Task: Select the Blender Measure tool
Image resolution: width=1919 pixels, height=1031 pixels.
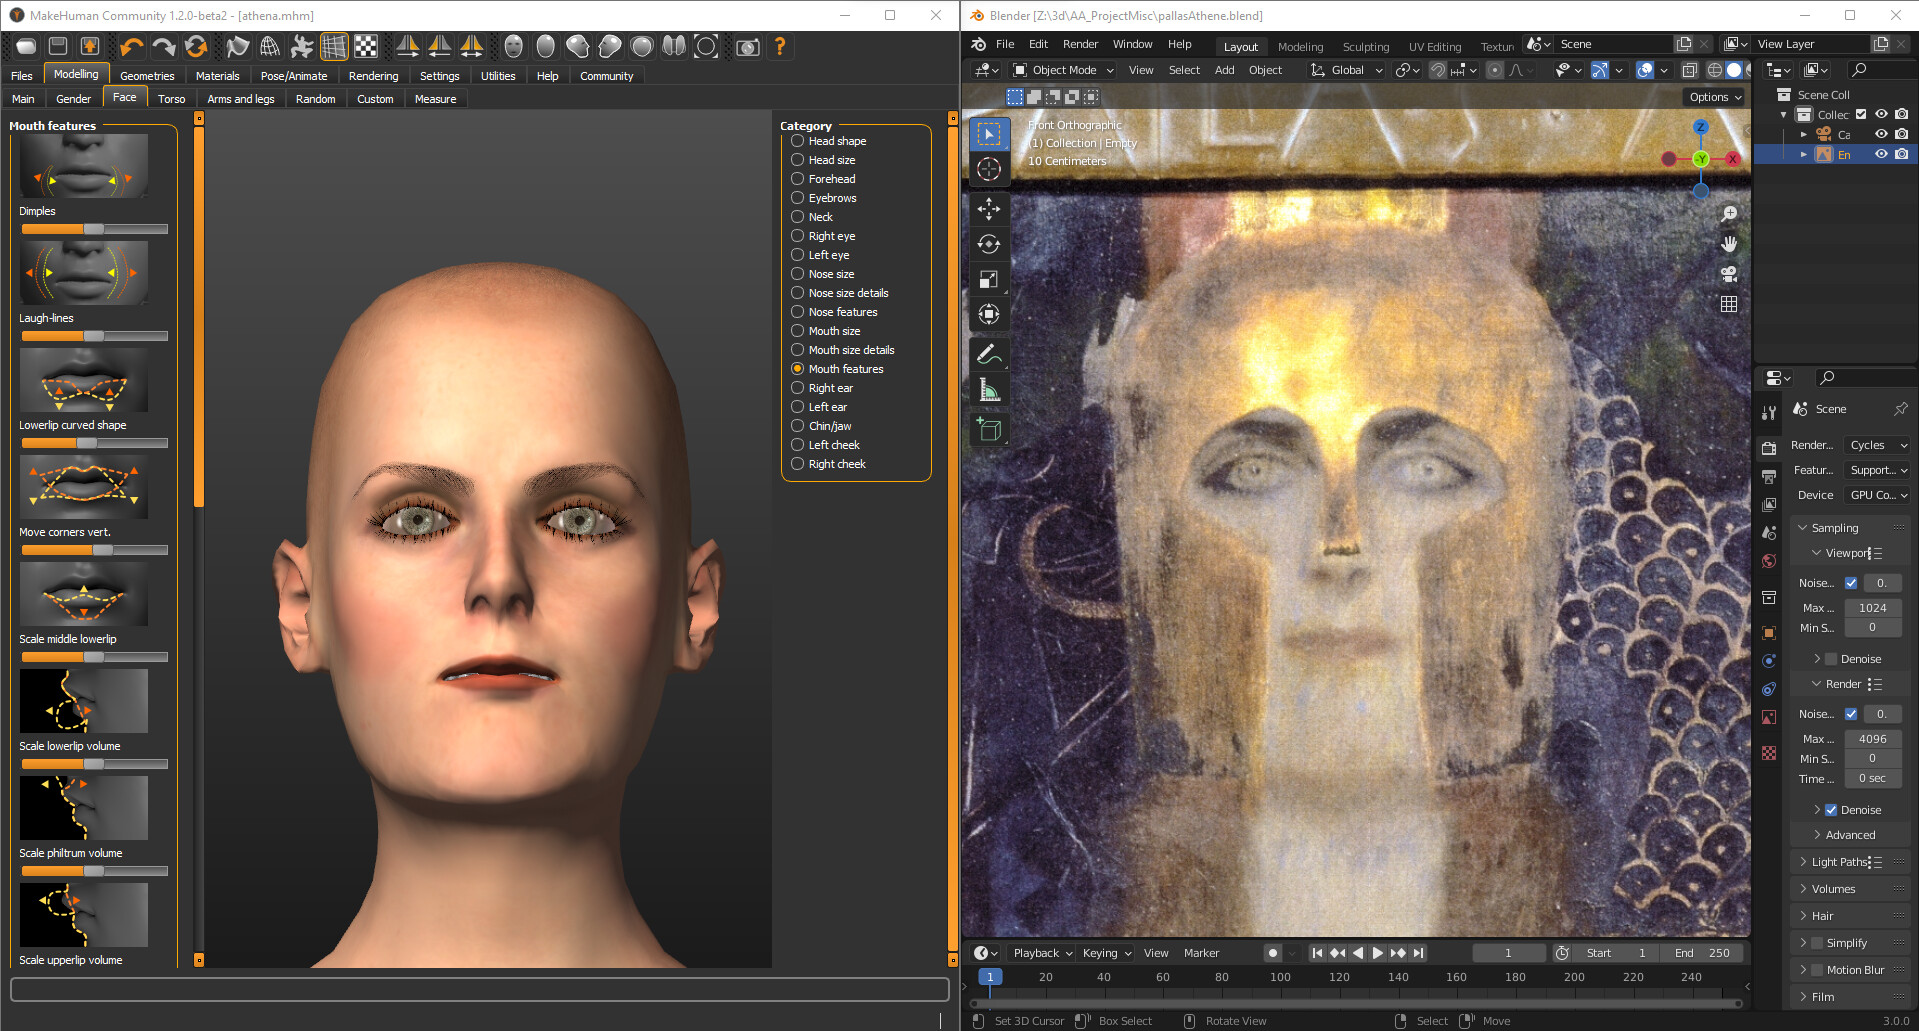Action: [x=989, y=389]
